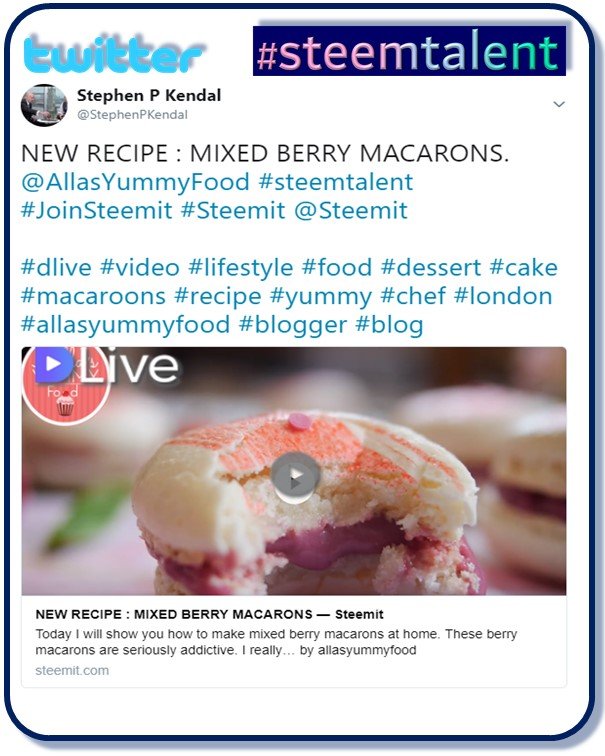Open the #blogger hashtag
The width and height of the screenshot is (605, 756).
click(293, 325)
